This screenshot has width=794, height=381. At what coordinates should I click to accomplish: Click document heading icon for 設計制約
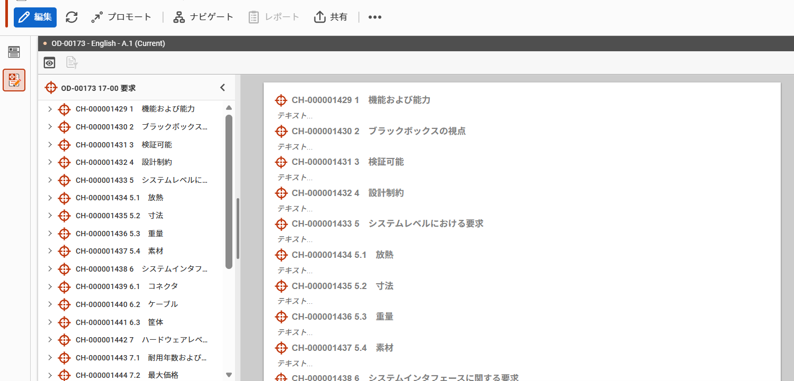tap(281, 193)
